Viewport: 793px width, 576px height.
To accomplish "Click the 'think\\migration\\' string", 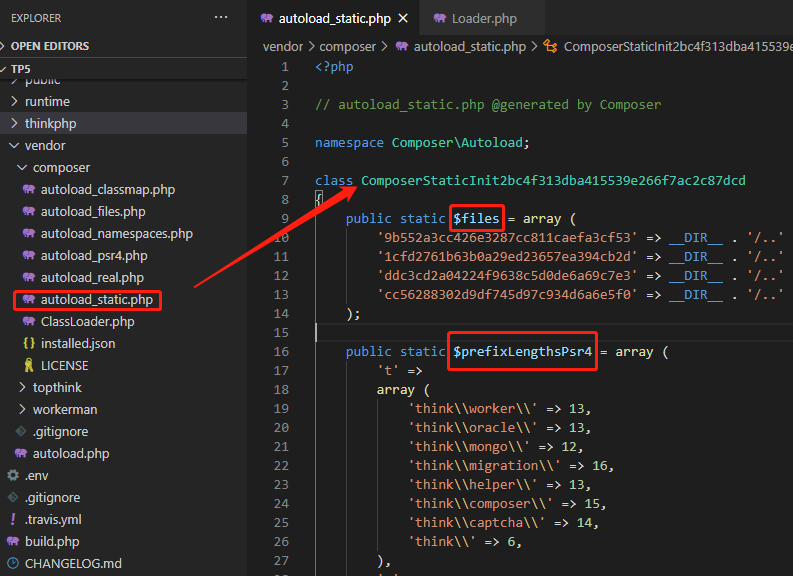I will coord(484,466).
